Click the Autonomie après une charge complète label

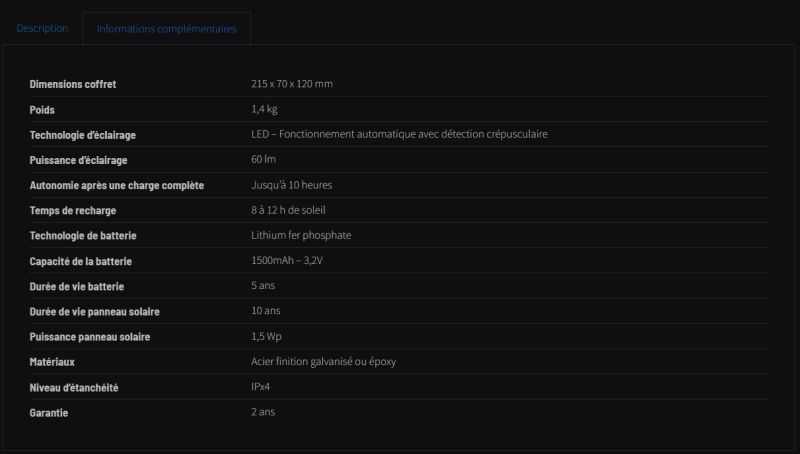click(x=117, y=185)
